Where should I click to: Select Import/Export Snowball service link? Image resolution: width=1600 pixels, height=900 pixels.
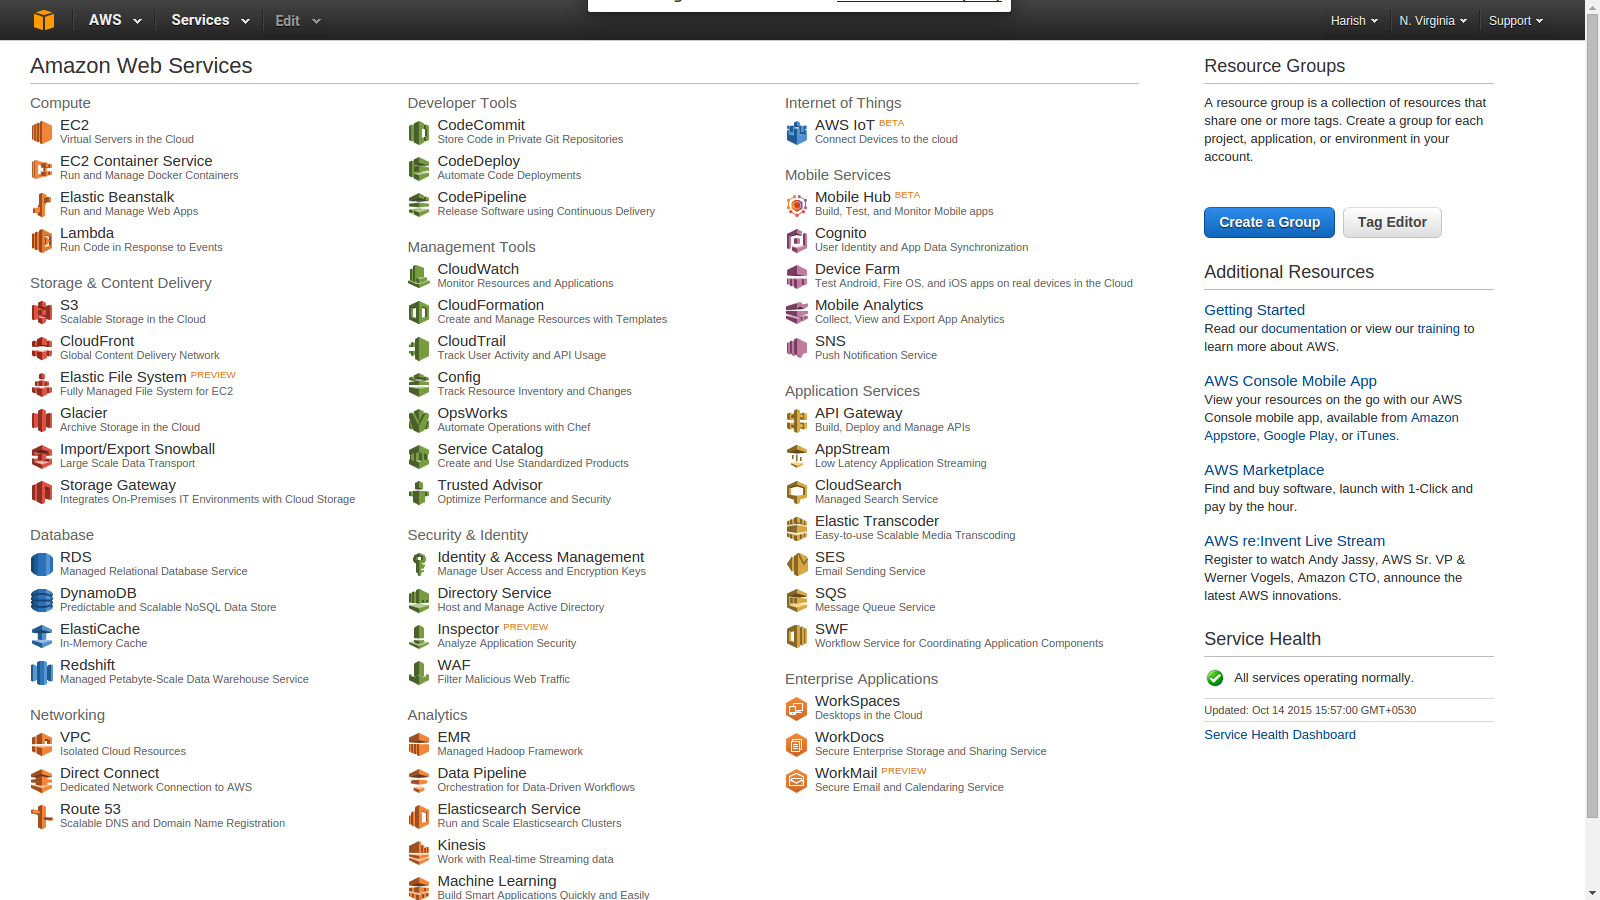pyautogui.click(x=137, y=449)
